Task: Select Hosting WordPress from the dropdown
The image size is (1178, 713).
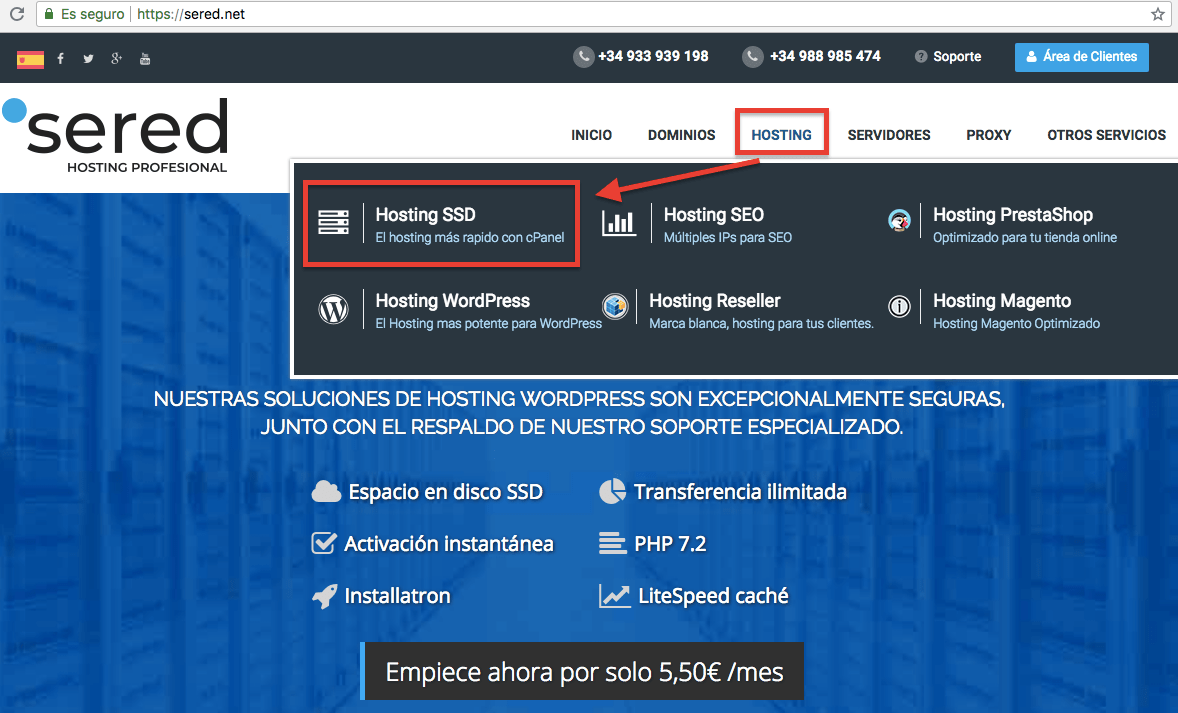Action: point(452,301)
